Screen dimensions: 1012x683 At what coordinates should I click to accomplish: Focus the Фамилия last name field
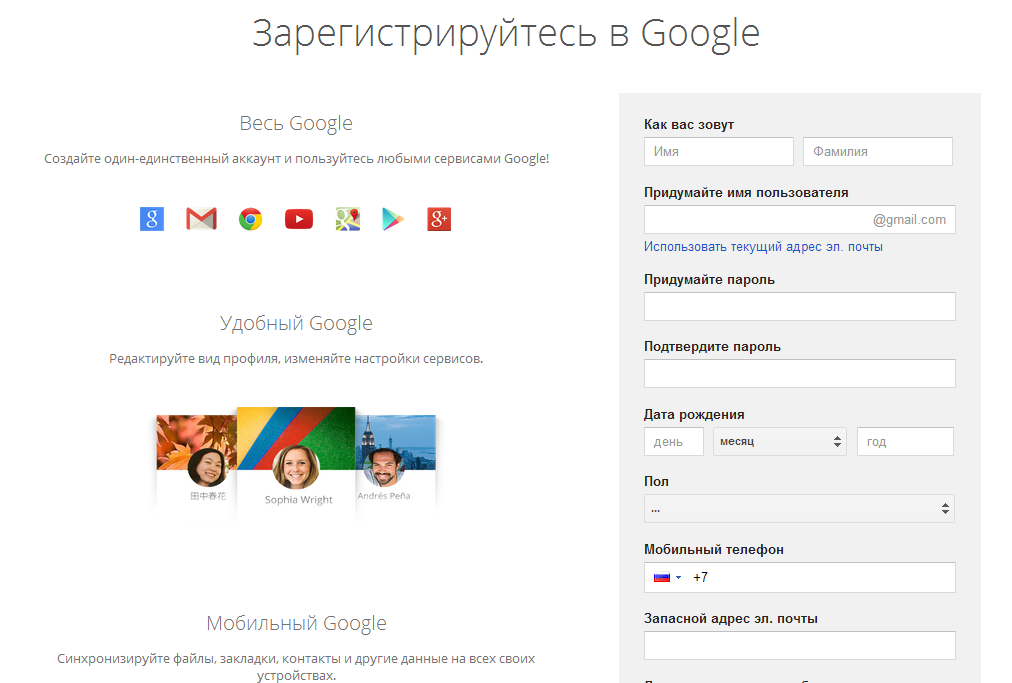878,152
